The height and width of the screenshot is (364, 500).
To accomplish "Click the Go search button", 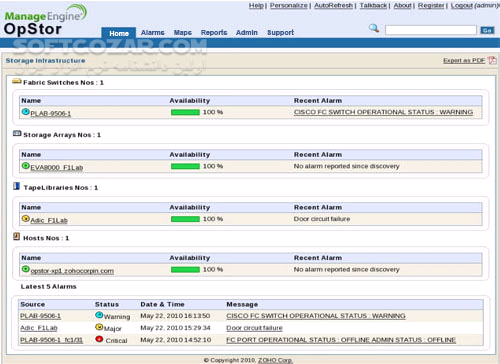I will coord(487,30).
